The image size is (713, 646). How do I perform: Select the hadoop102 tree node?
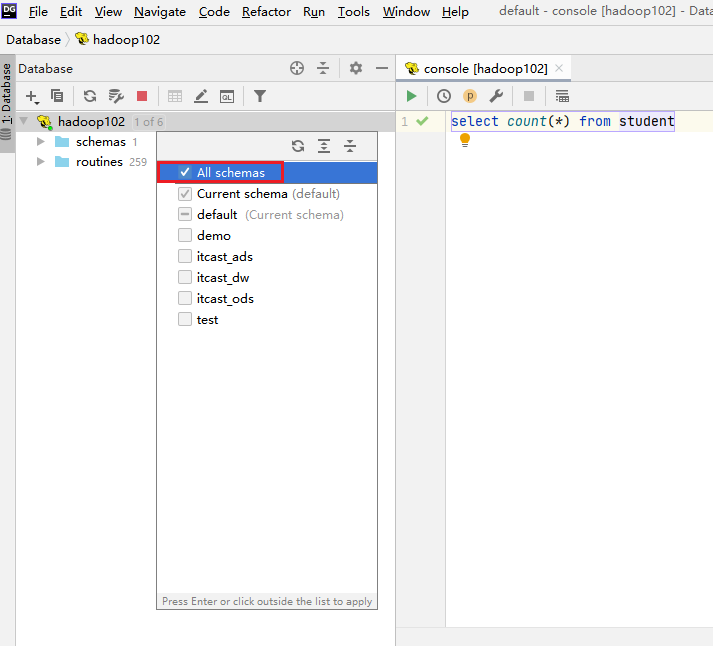tap(91, 121)
